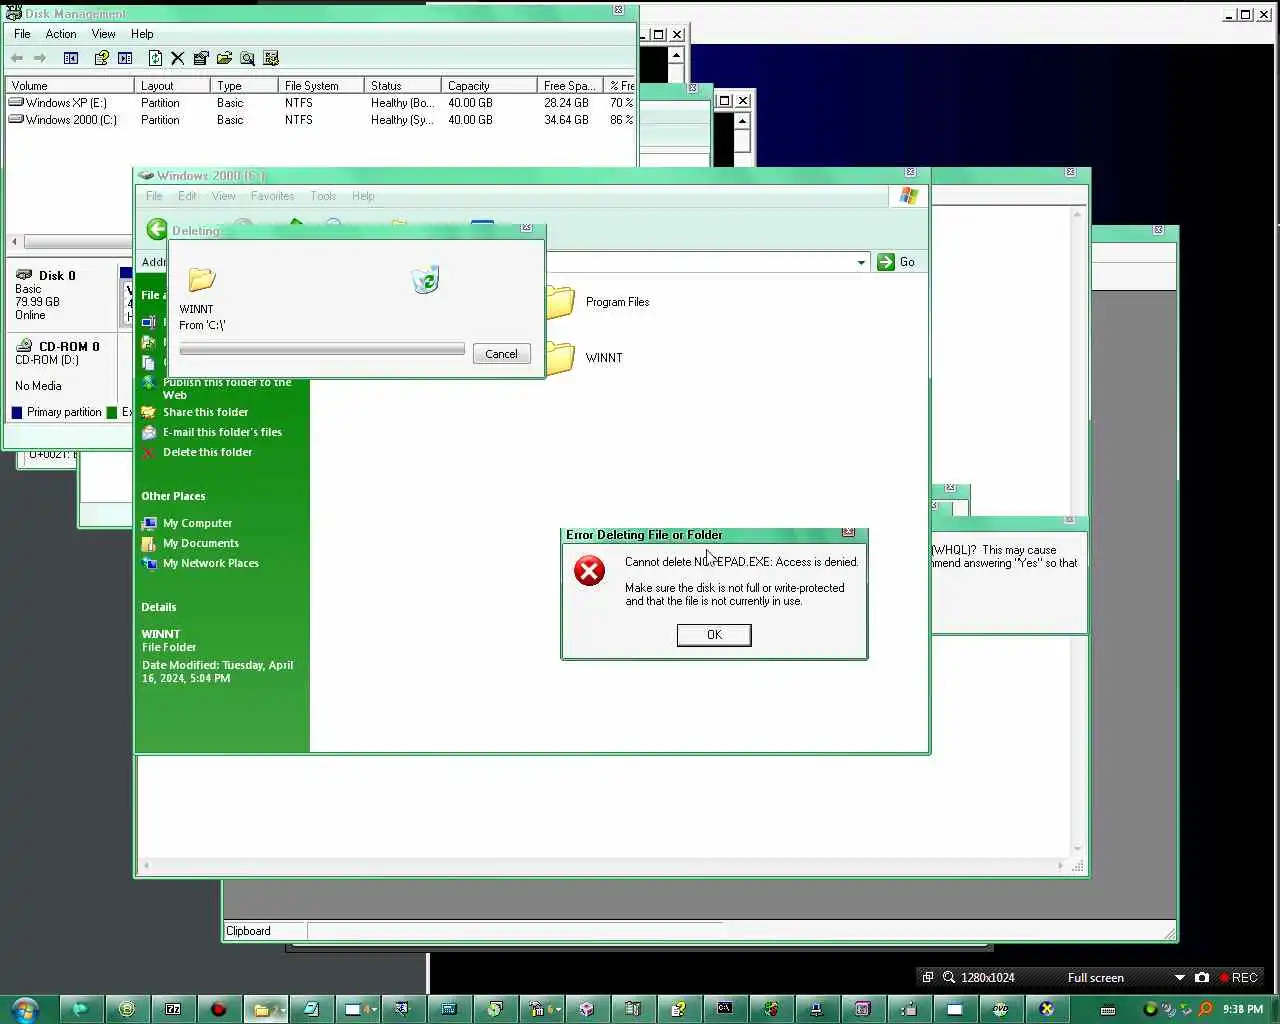Click the Windows flag logo in Explorer window
Image resolution: width=1280 pixels, height=1024 pixels.
[x=908, y=196]
